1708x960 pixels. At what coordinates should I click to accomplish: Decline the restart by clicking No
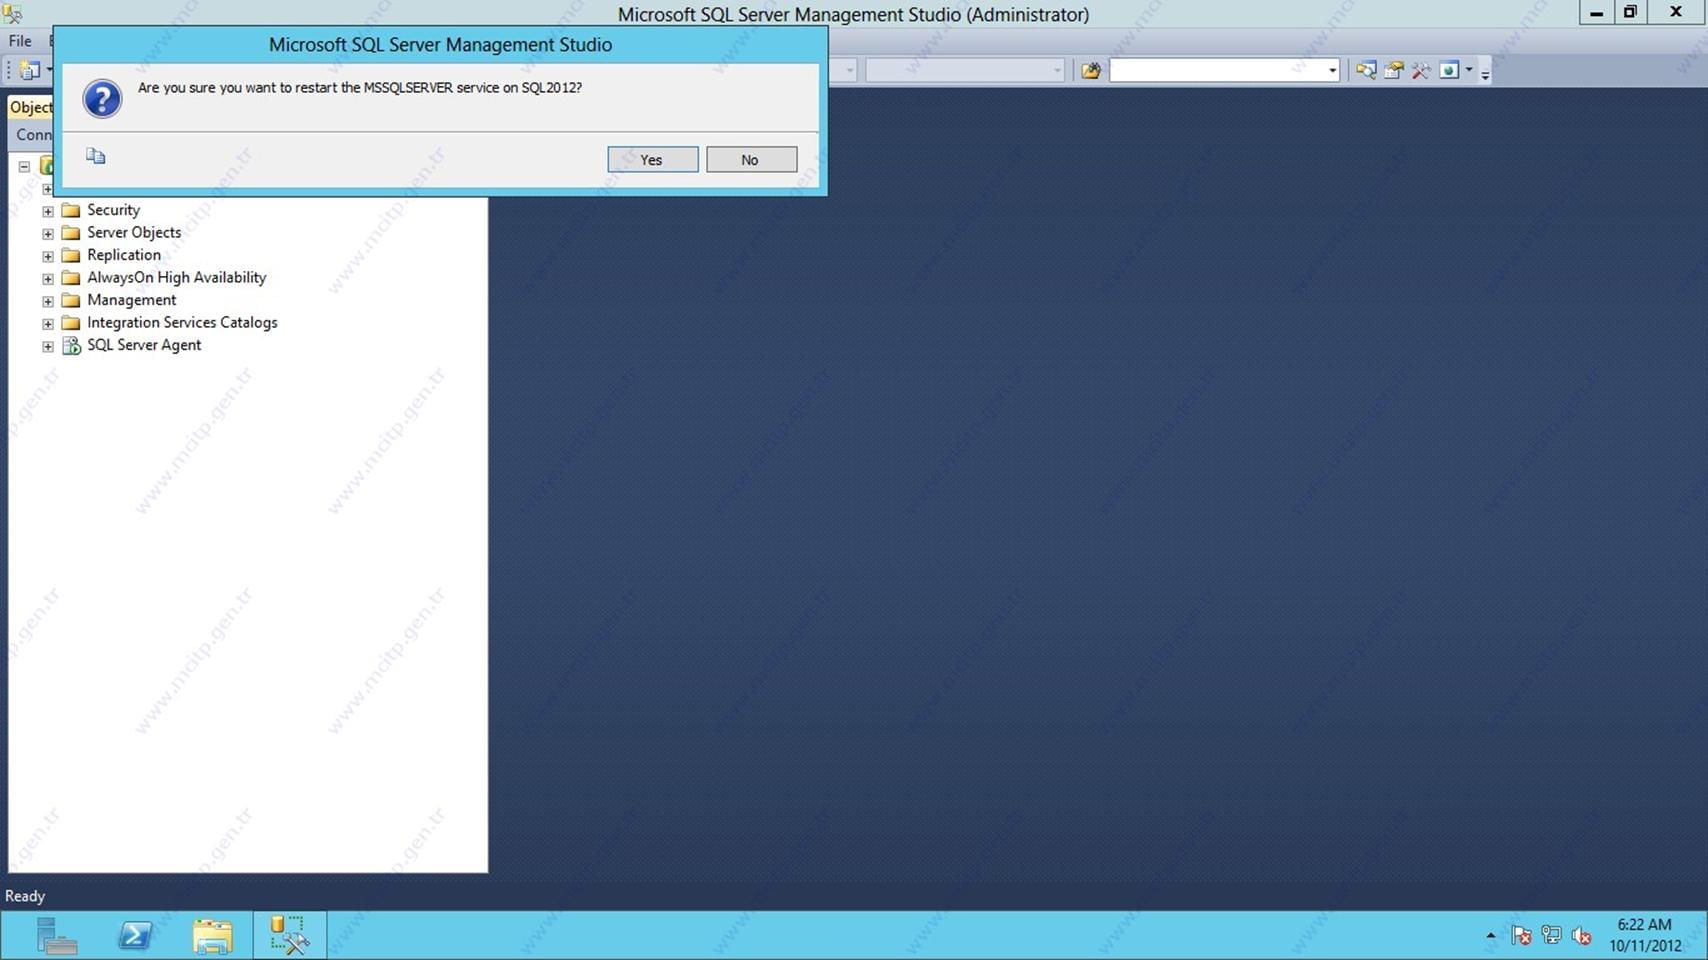(x=751, y=160)
